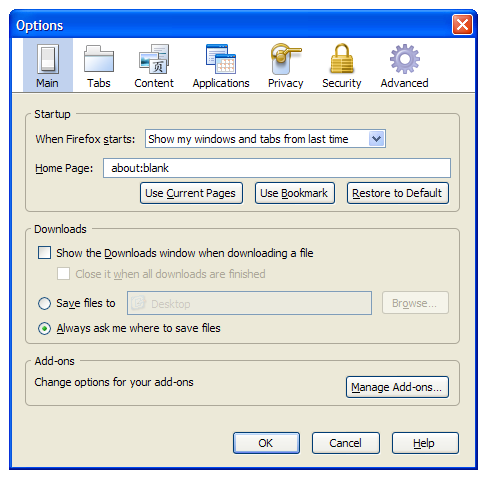Tick Close it when all downloads finished

point(63,274)
